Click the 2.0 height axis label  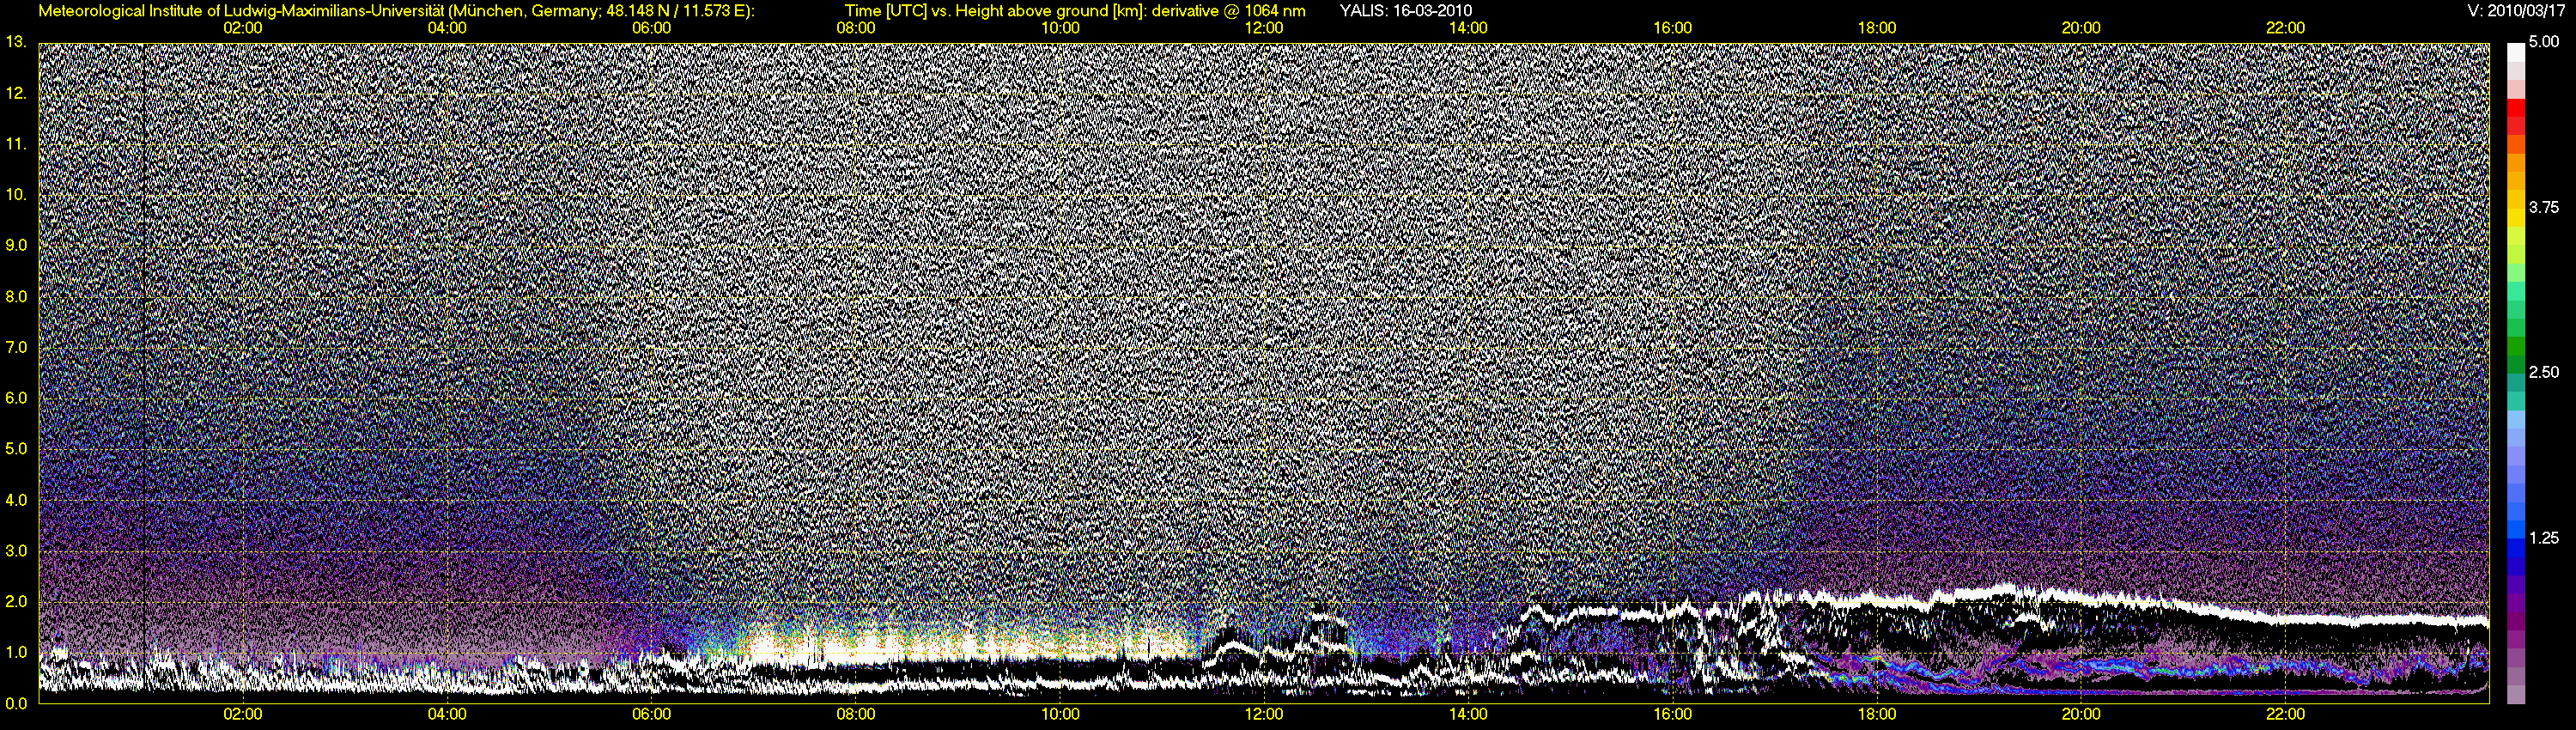16,602
